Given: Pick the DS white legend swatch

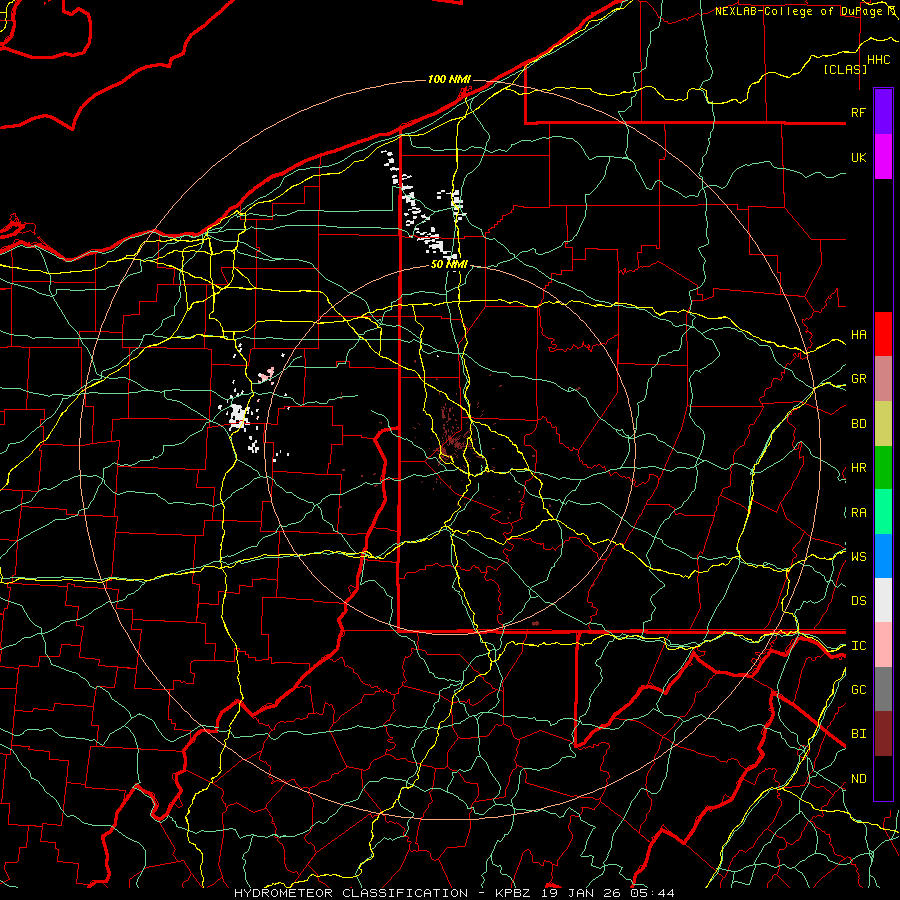Looking at the screenshot, I should pos(883,600).
